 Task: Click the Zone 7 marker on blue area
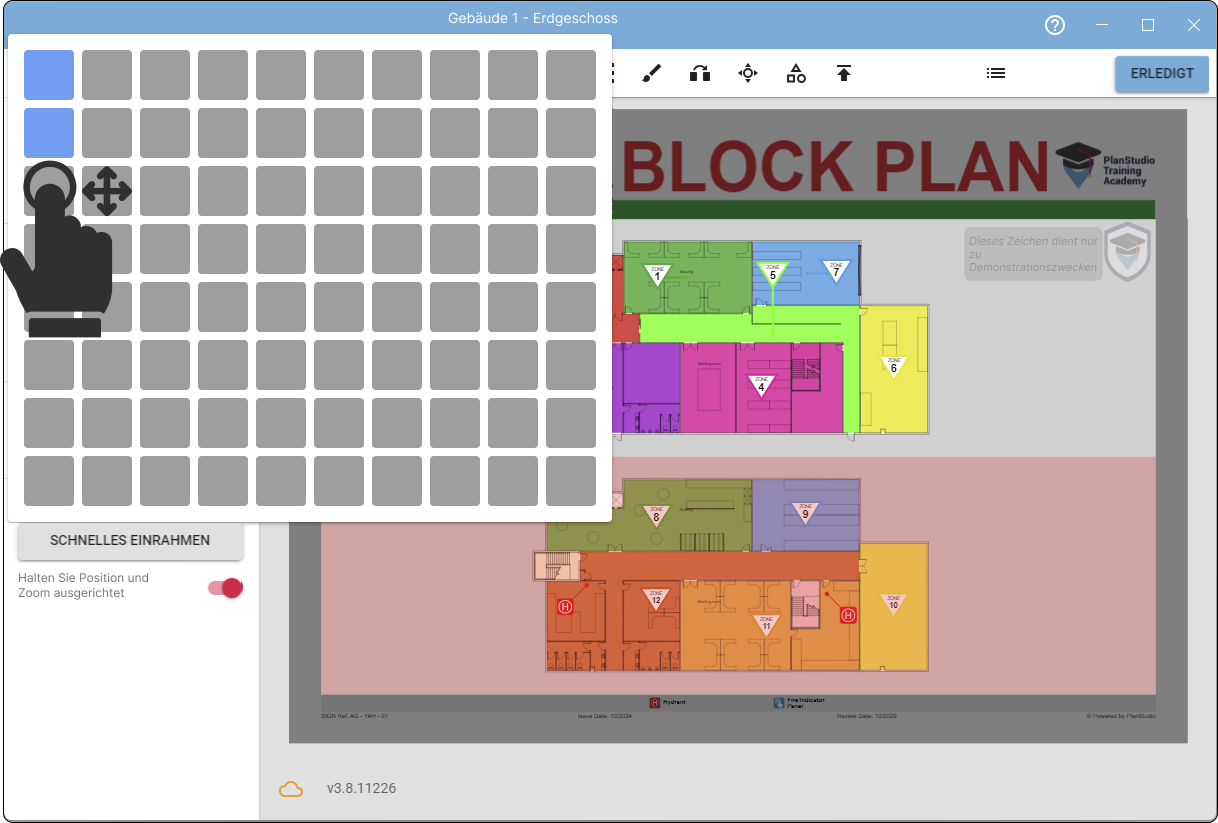click(x=836, y=270)
